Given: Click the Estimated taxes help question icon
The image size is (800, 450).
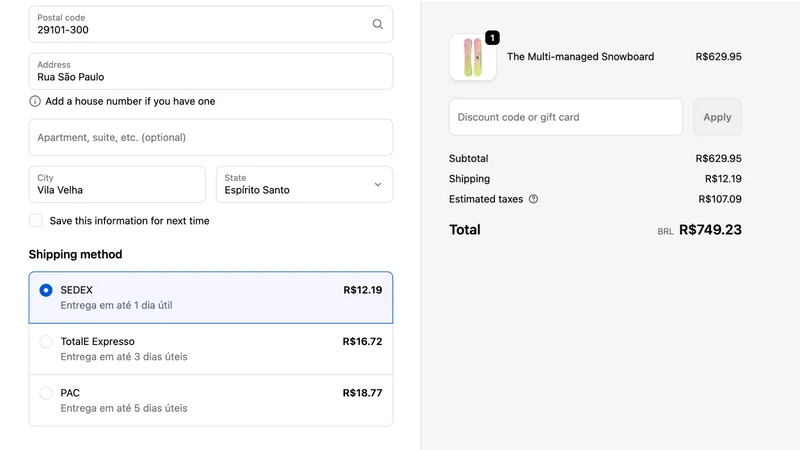Looking at the screenshot, I should pos(533,199).
